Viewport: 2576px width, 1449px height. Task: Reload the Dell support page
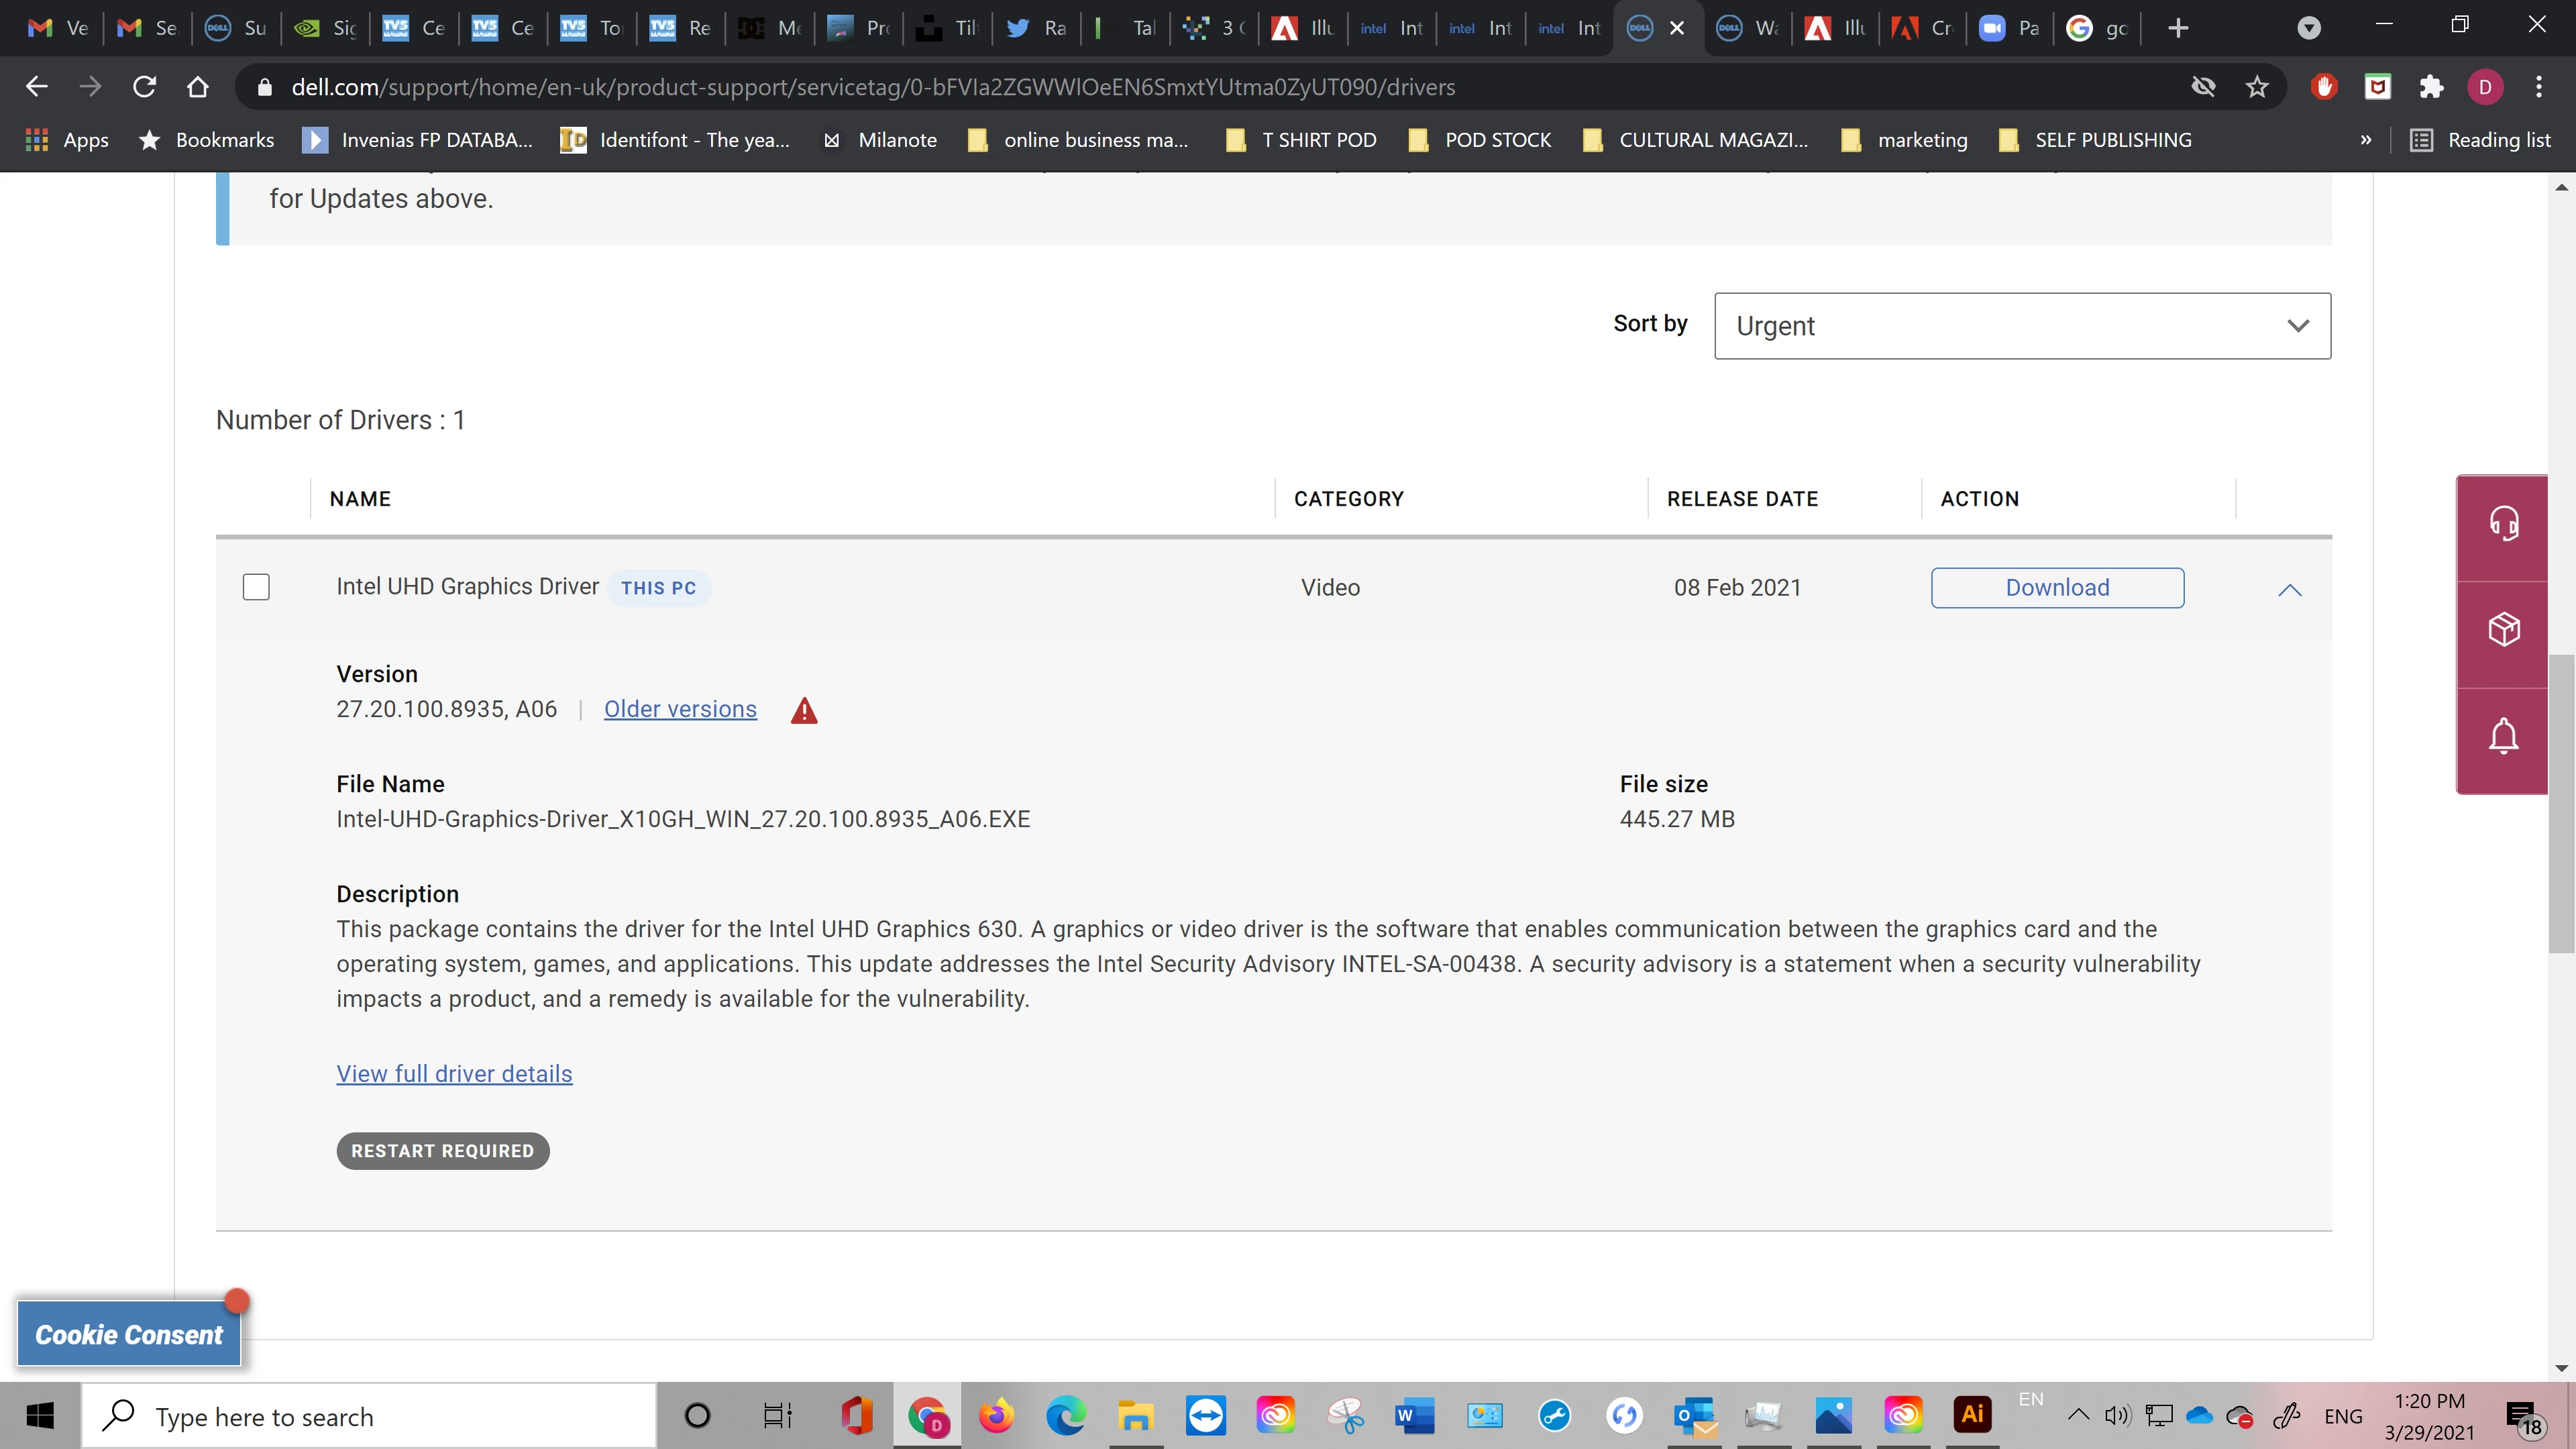tap(144, 87)
